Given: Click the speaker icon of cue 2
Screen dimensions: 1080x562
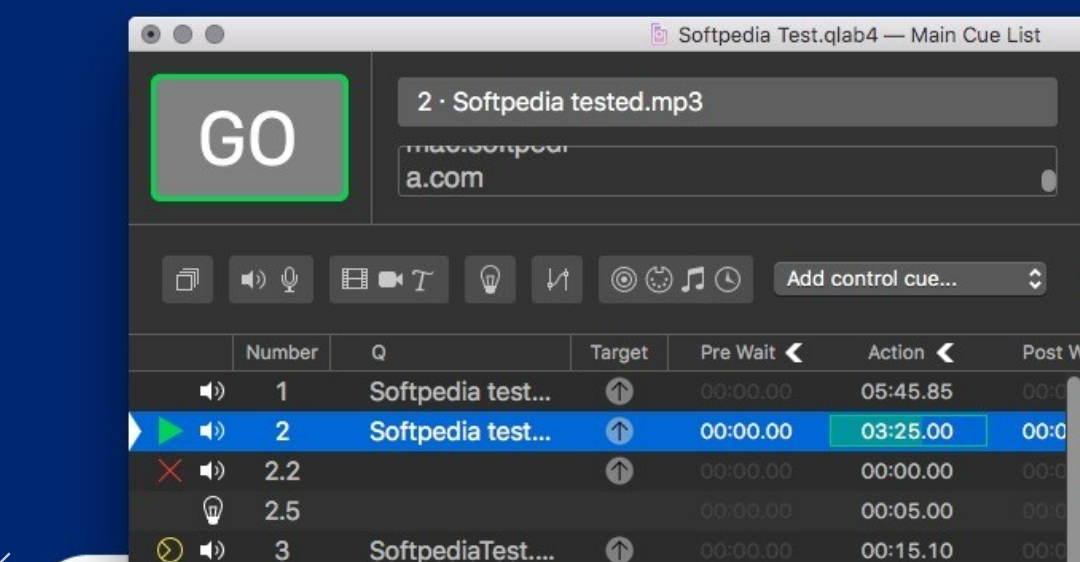Looking at the screenshot, I should tap(212, 432).
